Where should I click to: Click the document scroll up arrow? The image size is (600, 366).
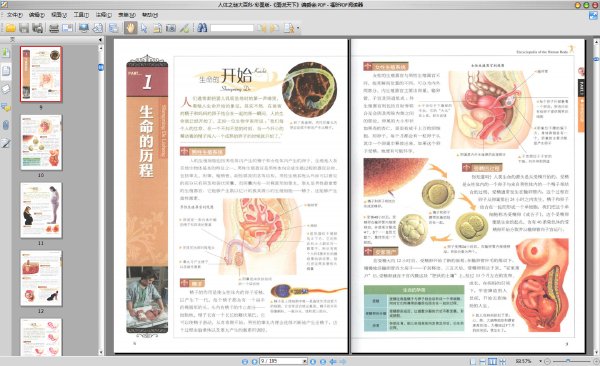(x=596, y=41)
